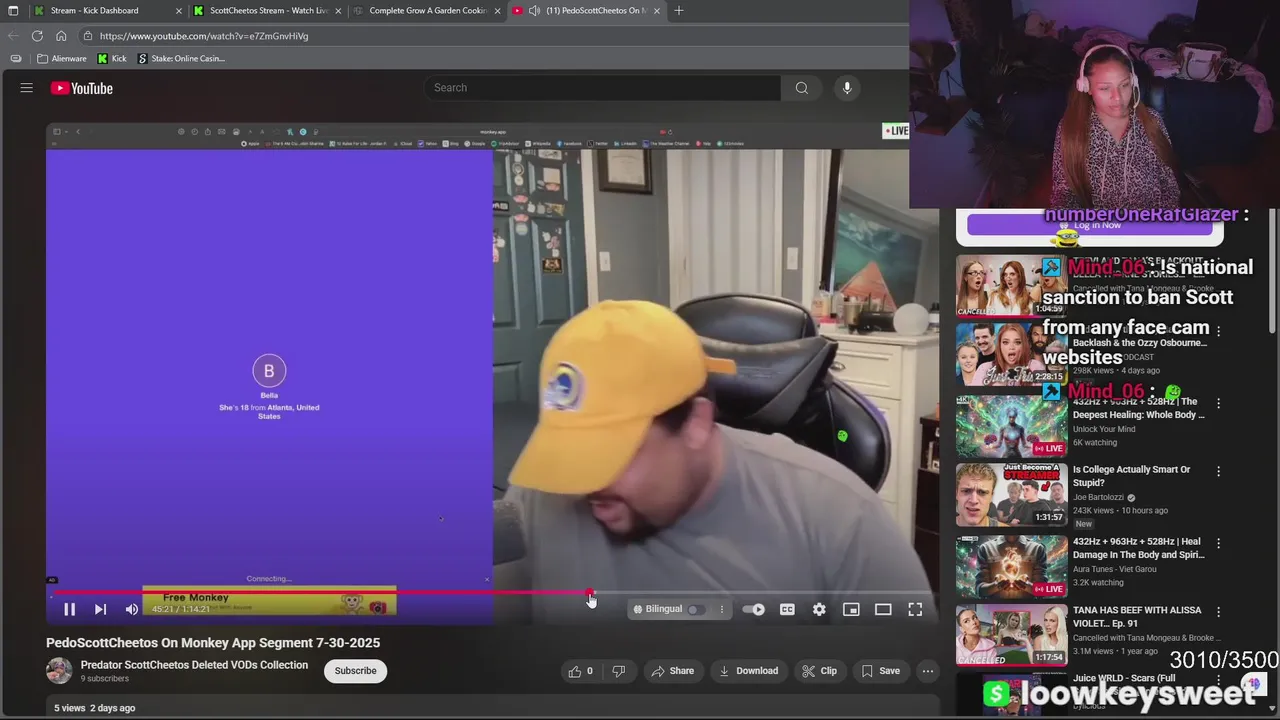Focus the YouTube Search box
This screenshot has height=720, width=1280.
coord(603,88)
